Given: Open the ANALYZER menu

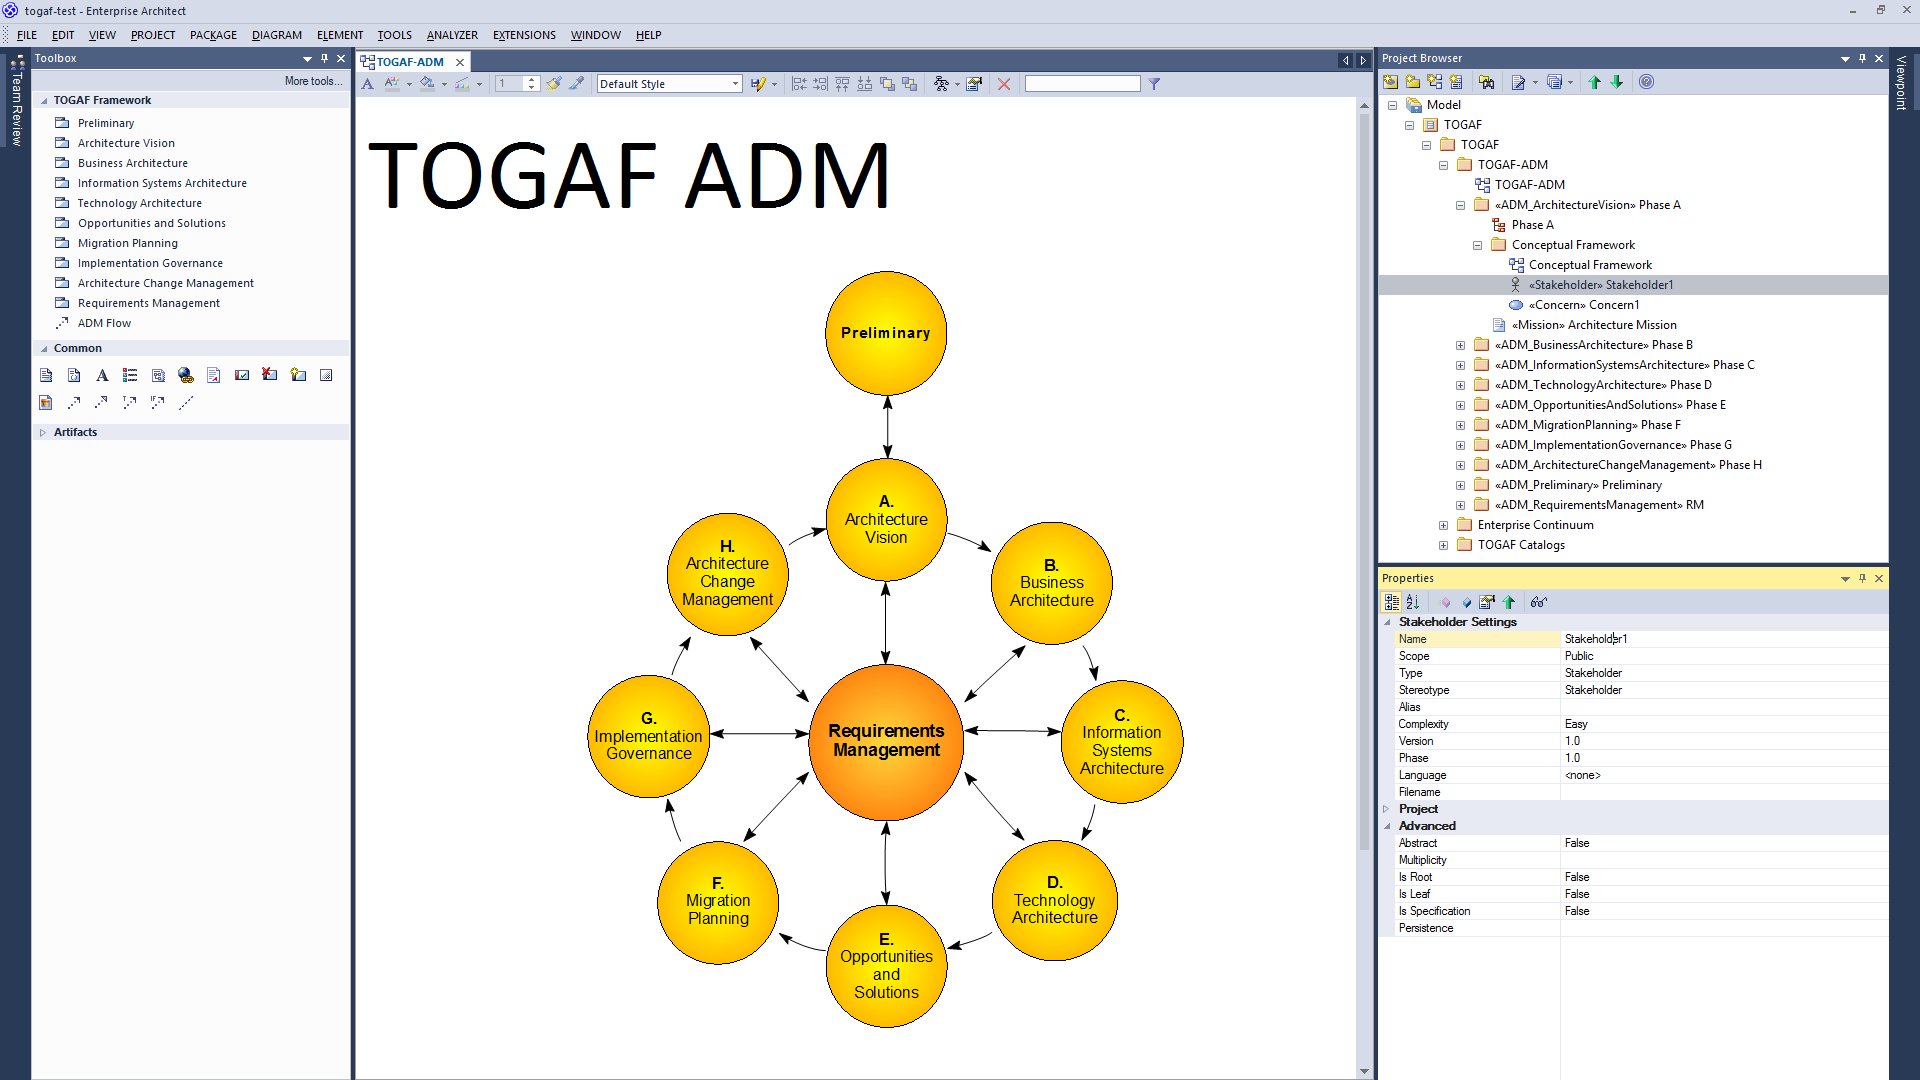Looking at the screenshot, I should tap(452, 35).
